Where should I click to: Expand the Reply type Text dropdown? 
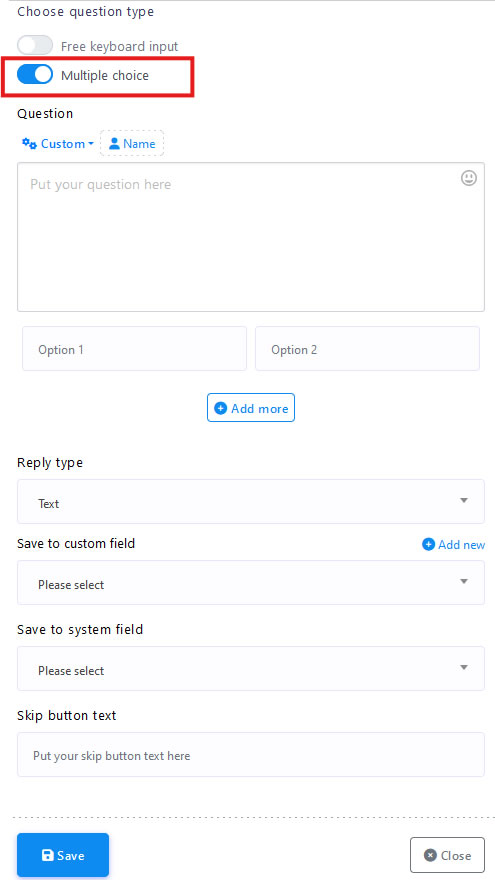coord(251,501)
